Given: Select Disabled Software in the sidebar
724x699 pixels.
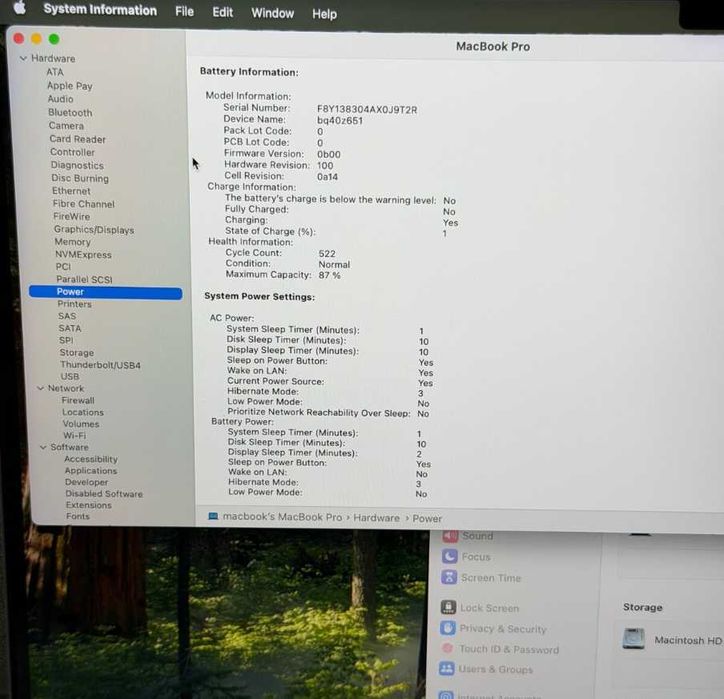Looking at the screenshot, I should 104,494.
